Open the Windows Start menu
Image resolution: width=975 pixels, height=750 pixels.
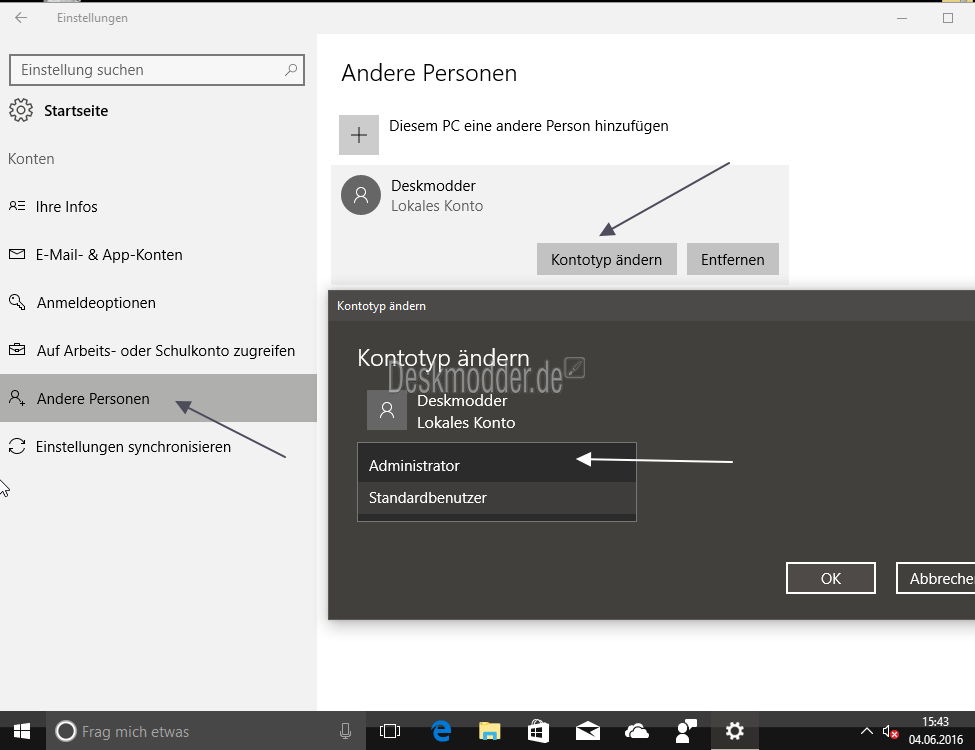(22, 731)
